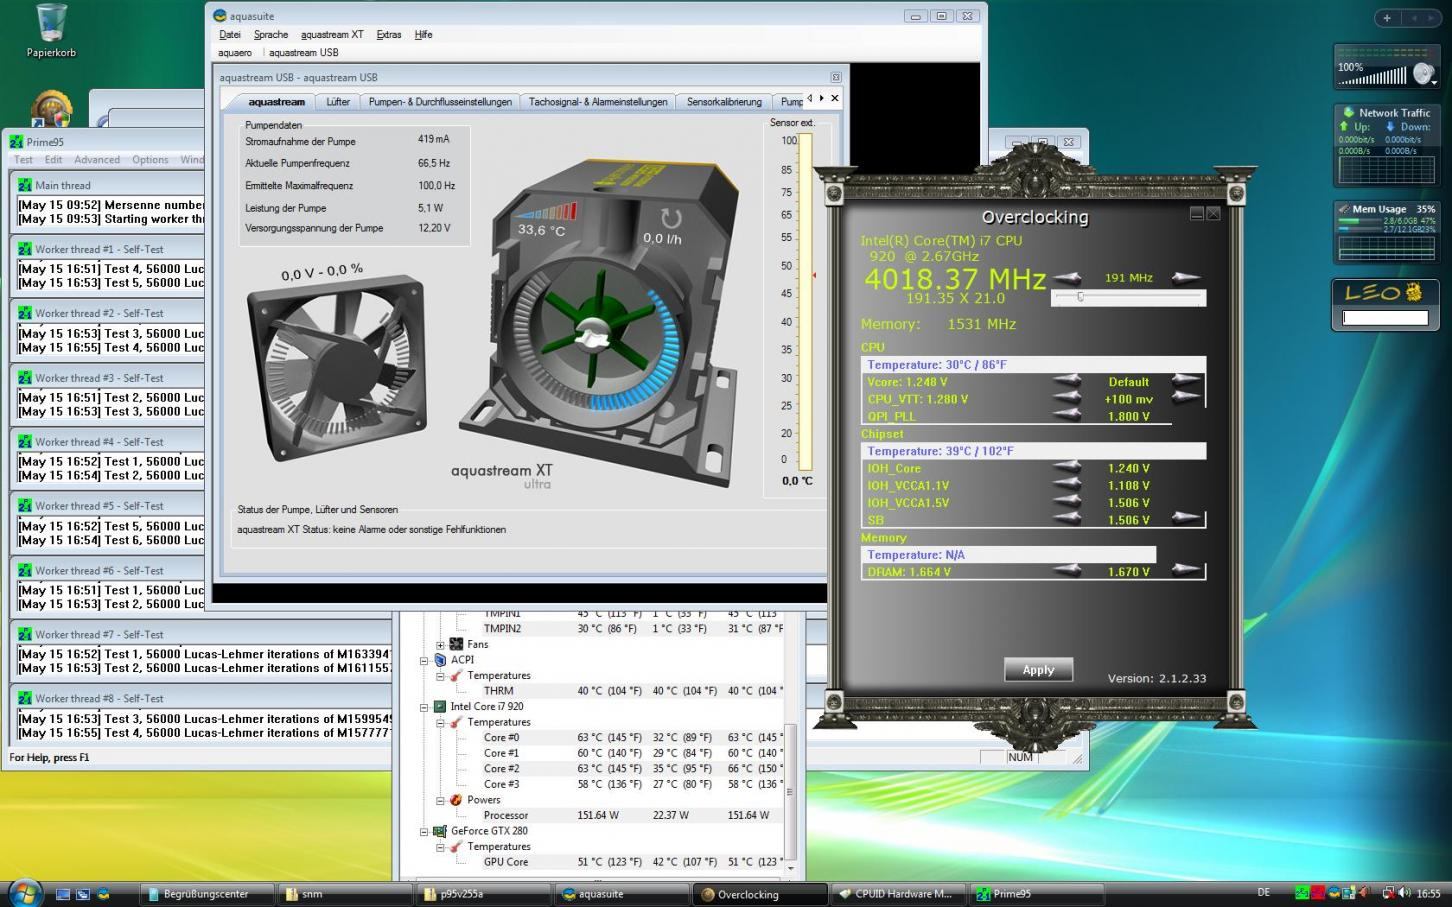Select the Worker thread #1 Self-Test window title
Screen dimensions: 1452x907
pos(99,249)
